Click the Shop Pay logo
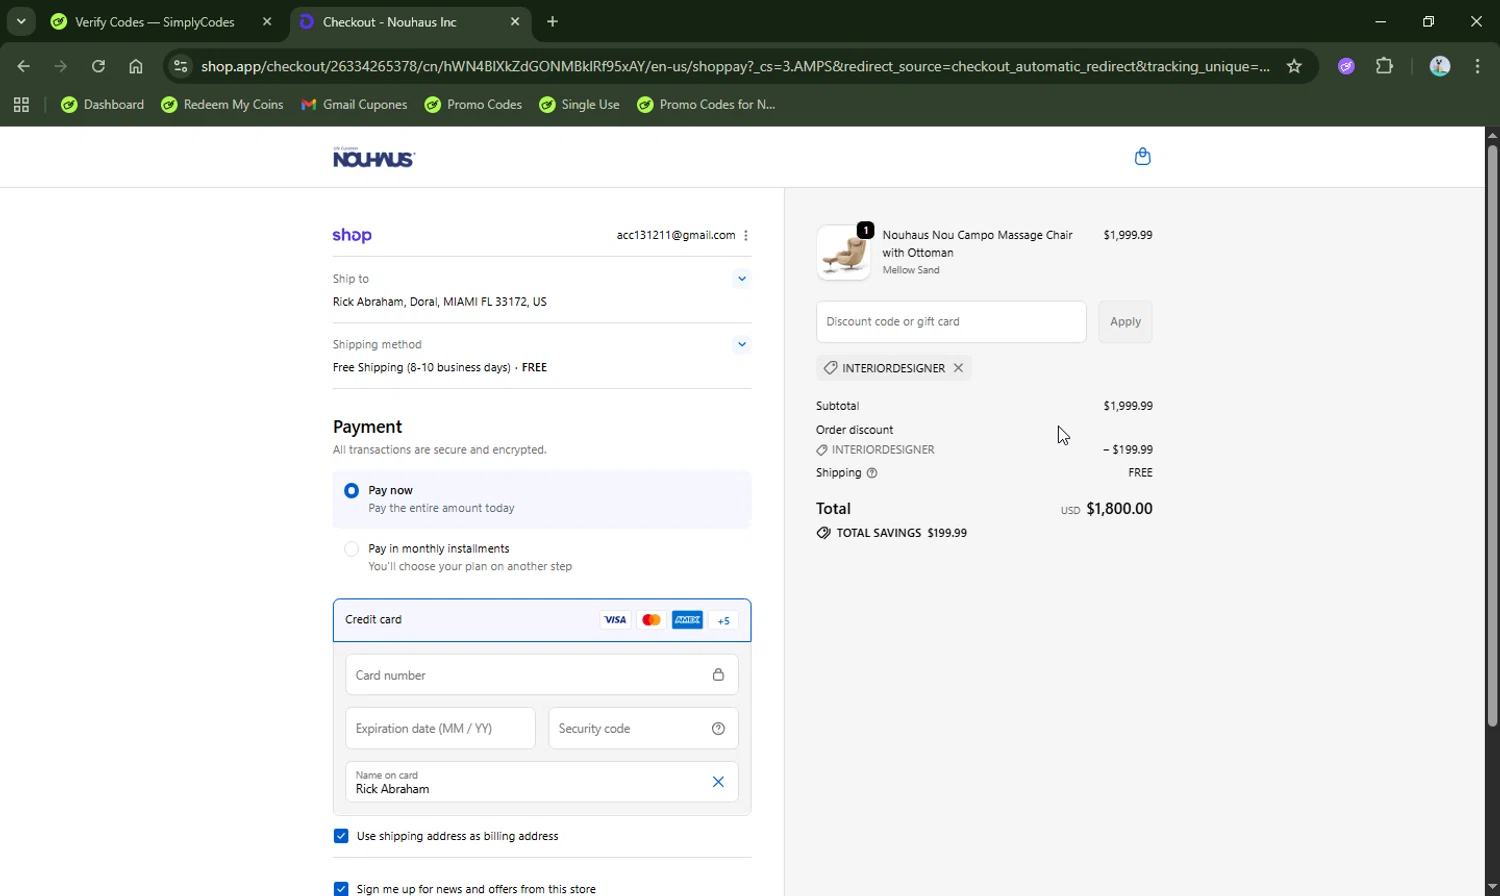This screenshot has height=896, width=1500. [352, 236]
